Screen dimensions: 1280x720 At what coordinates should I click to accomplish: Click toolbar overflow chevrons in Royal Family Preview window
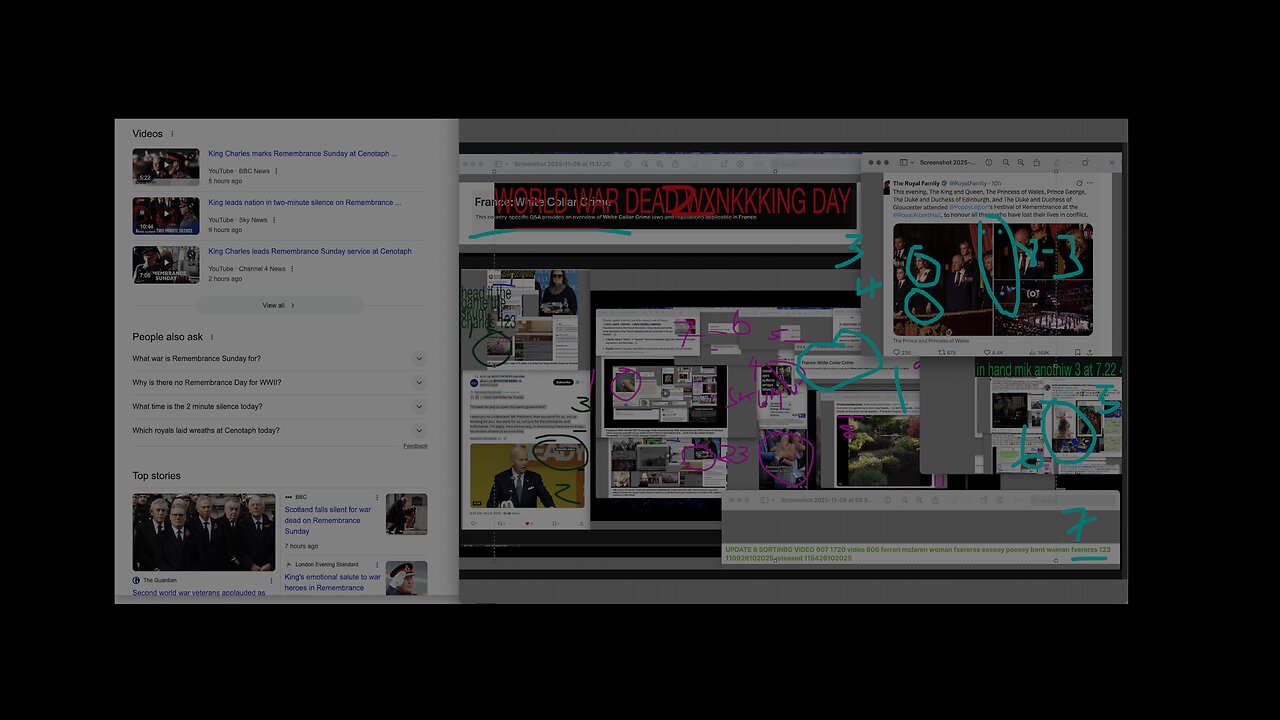1111,163
